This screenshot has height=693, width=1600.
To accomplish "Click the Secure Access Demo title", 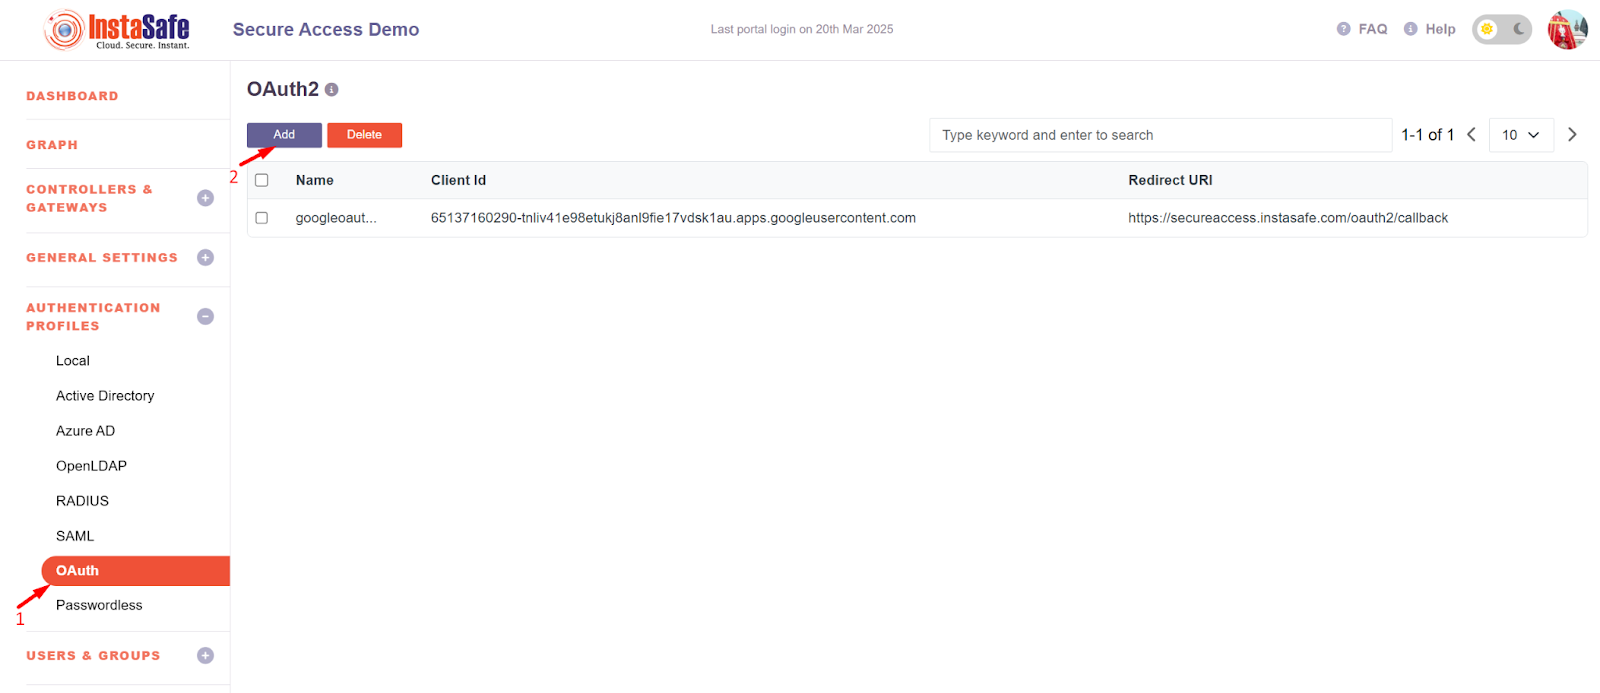I will coord(326,30).
